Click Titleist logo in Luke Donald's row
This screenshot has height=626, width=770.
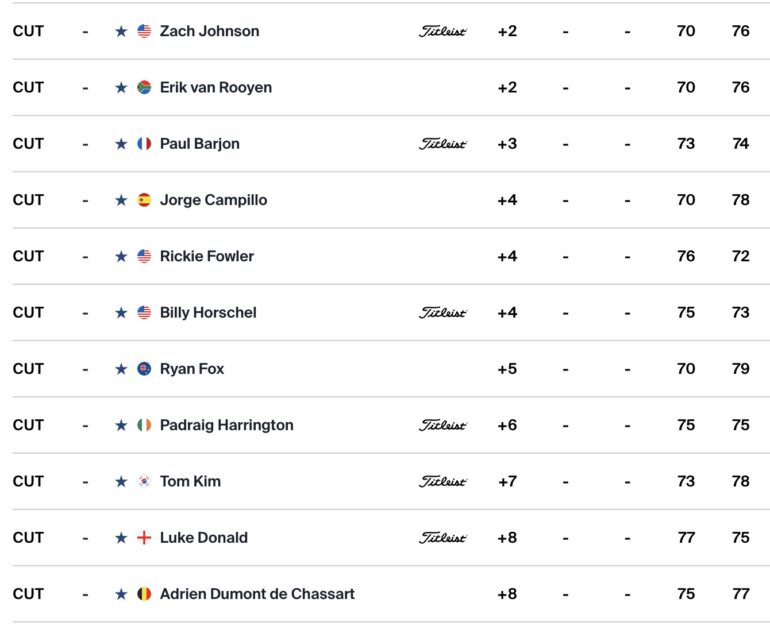tap(443, 537)
